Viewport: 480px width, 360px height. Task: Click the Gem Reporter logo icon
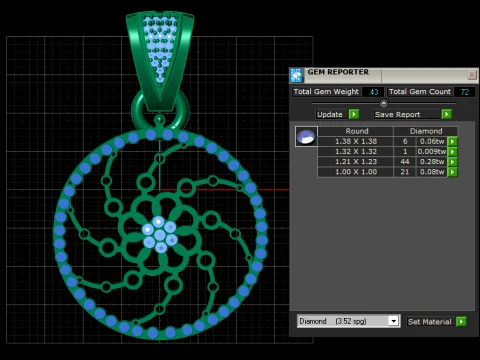[296, 75]
